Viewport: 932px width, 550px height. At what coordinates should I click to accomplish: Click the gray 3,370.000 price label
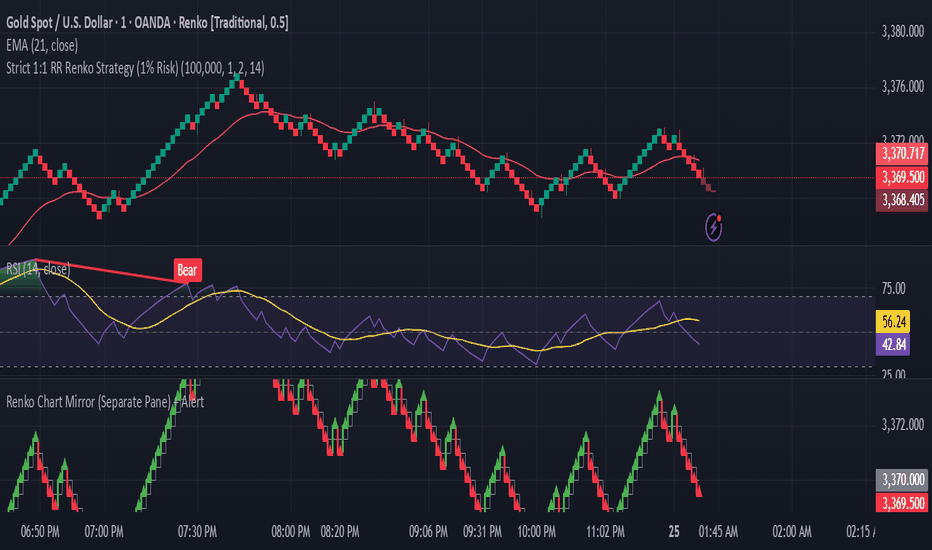click(x=902, y=479)
